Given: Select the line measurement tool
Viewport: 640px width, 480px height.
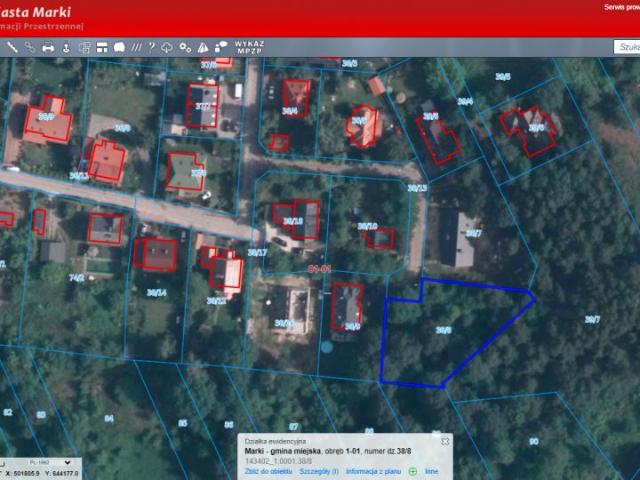Looking at the screenshot, I should point(13,47).
